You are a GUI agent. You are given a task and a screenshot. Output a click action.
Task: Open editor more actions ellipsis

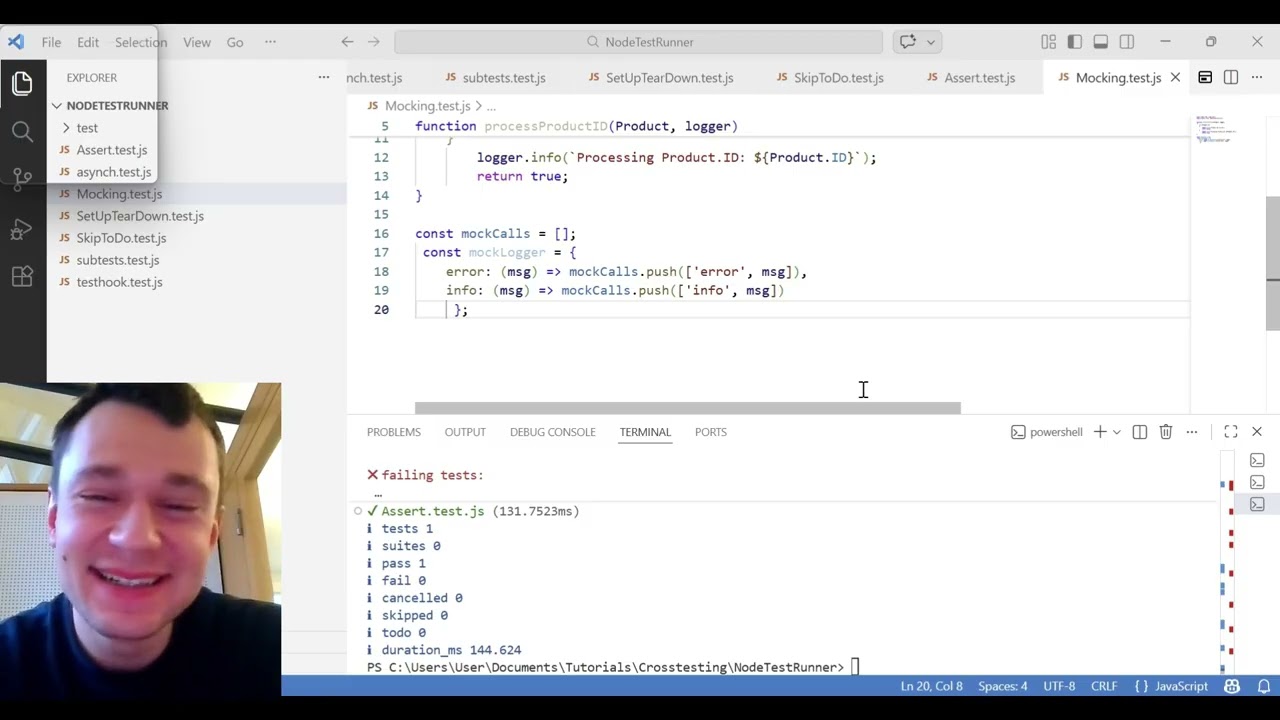coord(1257,77)
